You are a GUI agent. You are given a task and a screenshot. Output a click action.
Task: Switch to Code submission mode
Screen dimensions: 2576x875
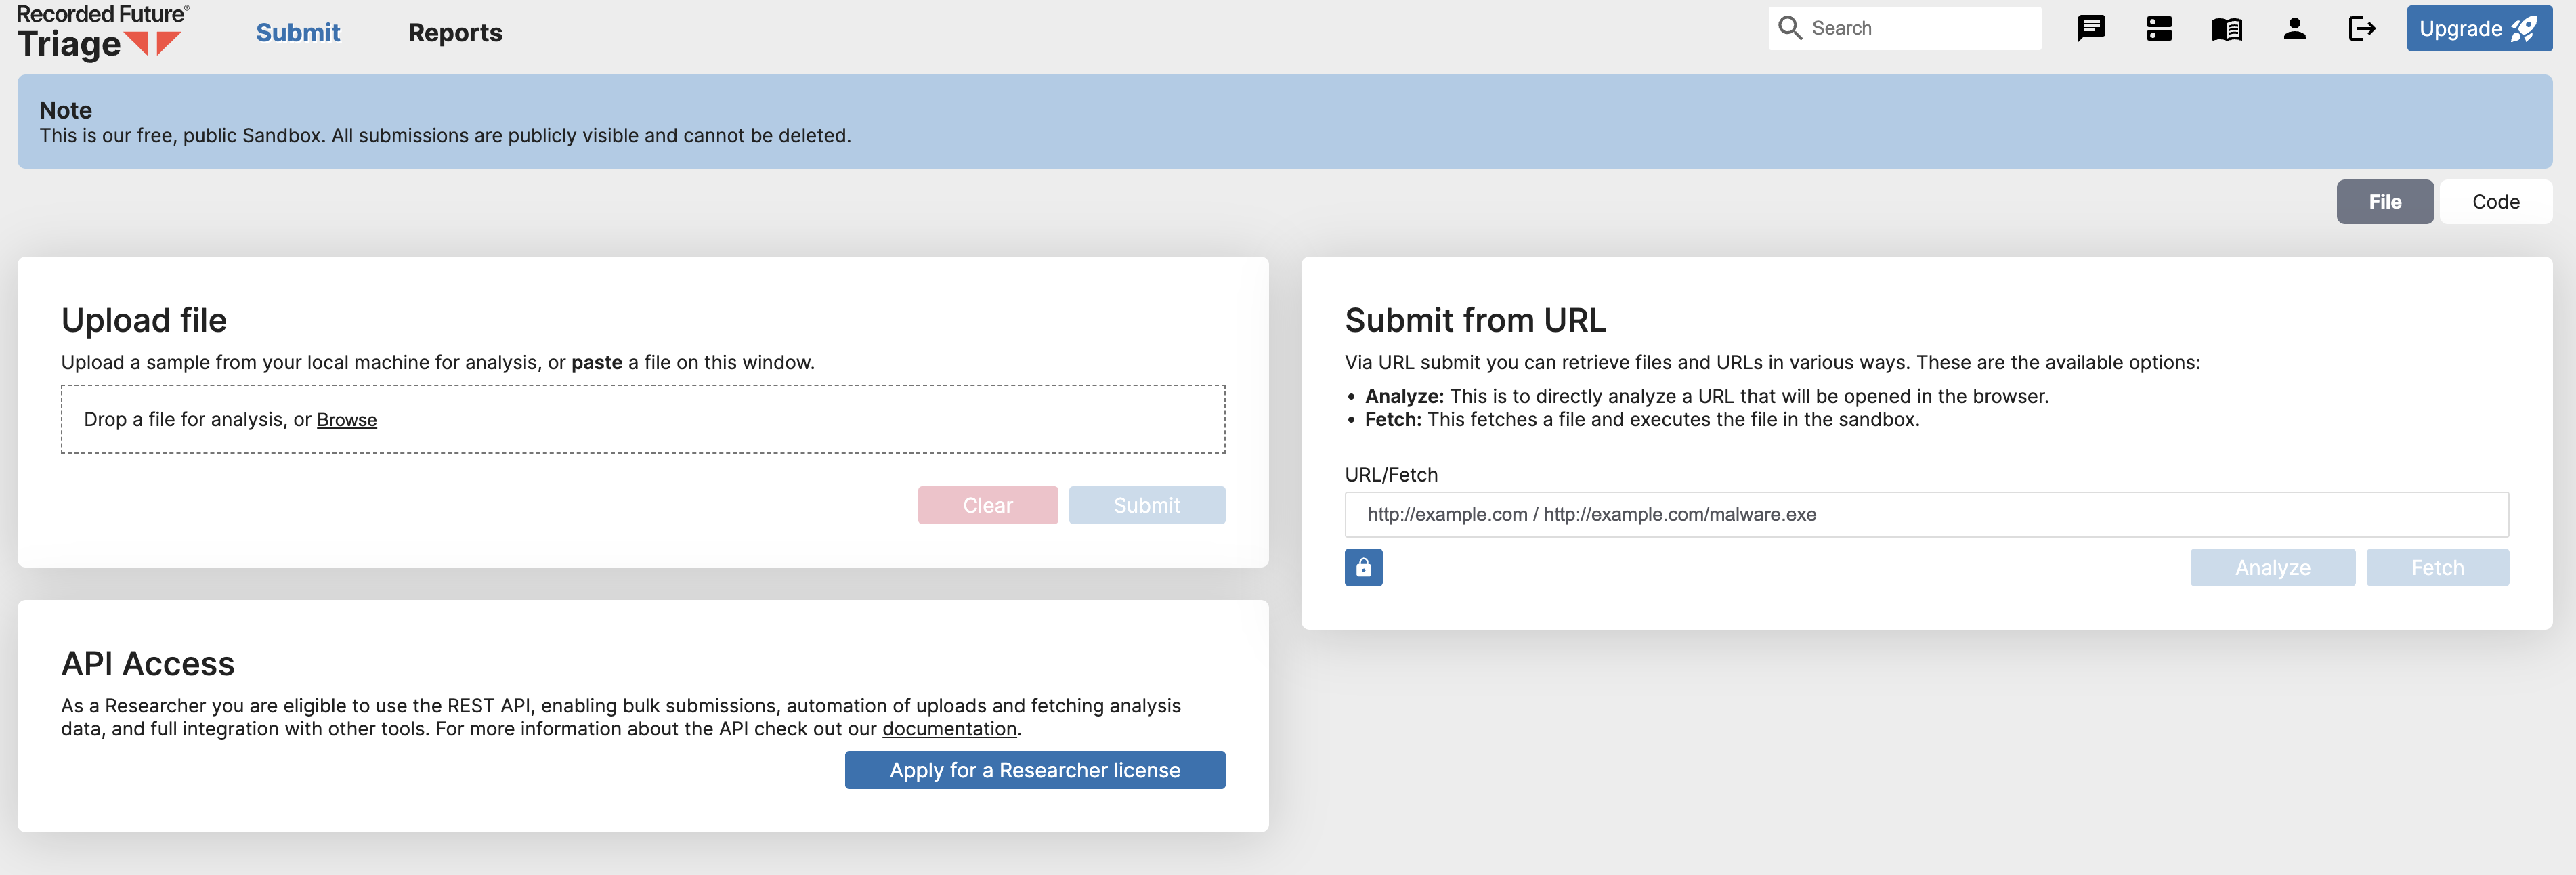click(2495, 202)
